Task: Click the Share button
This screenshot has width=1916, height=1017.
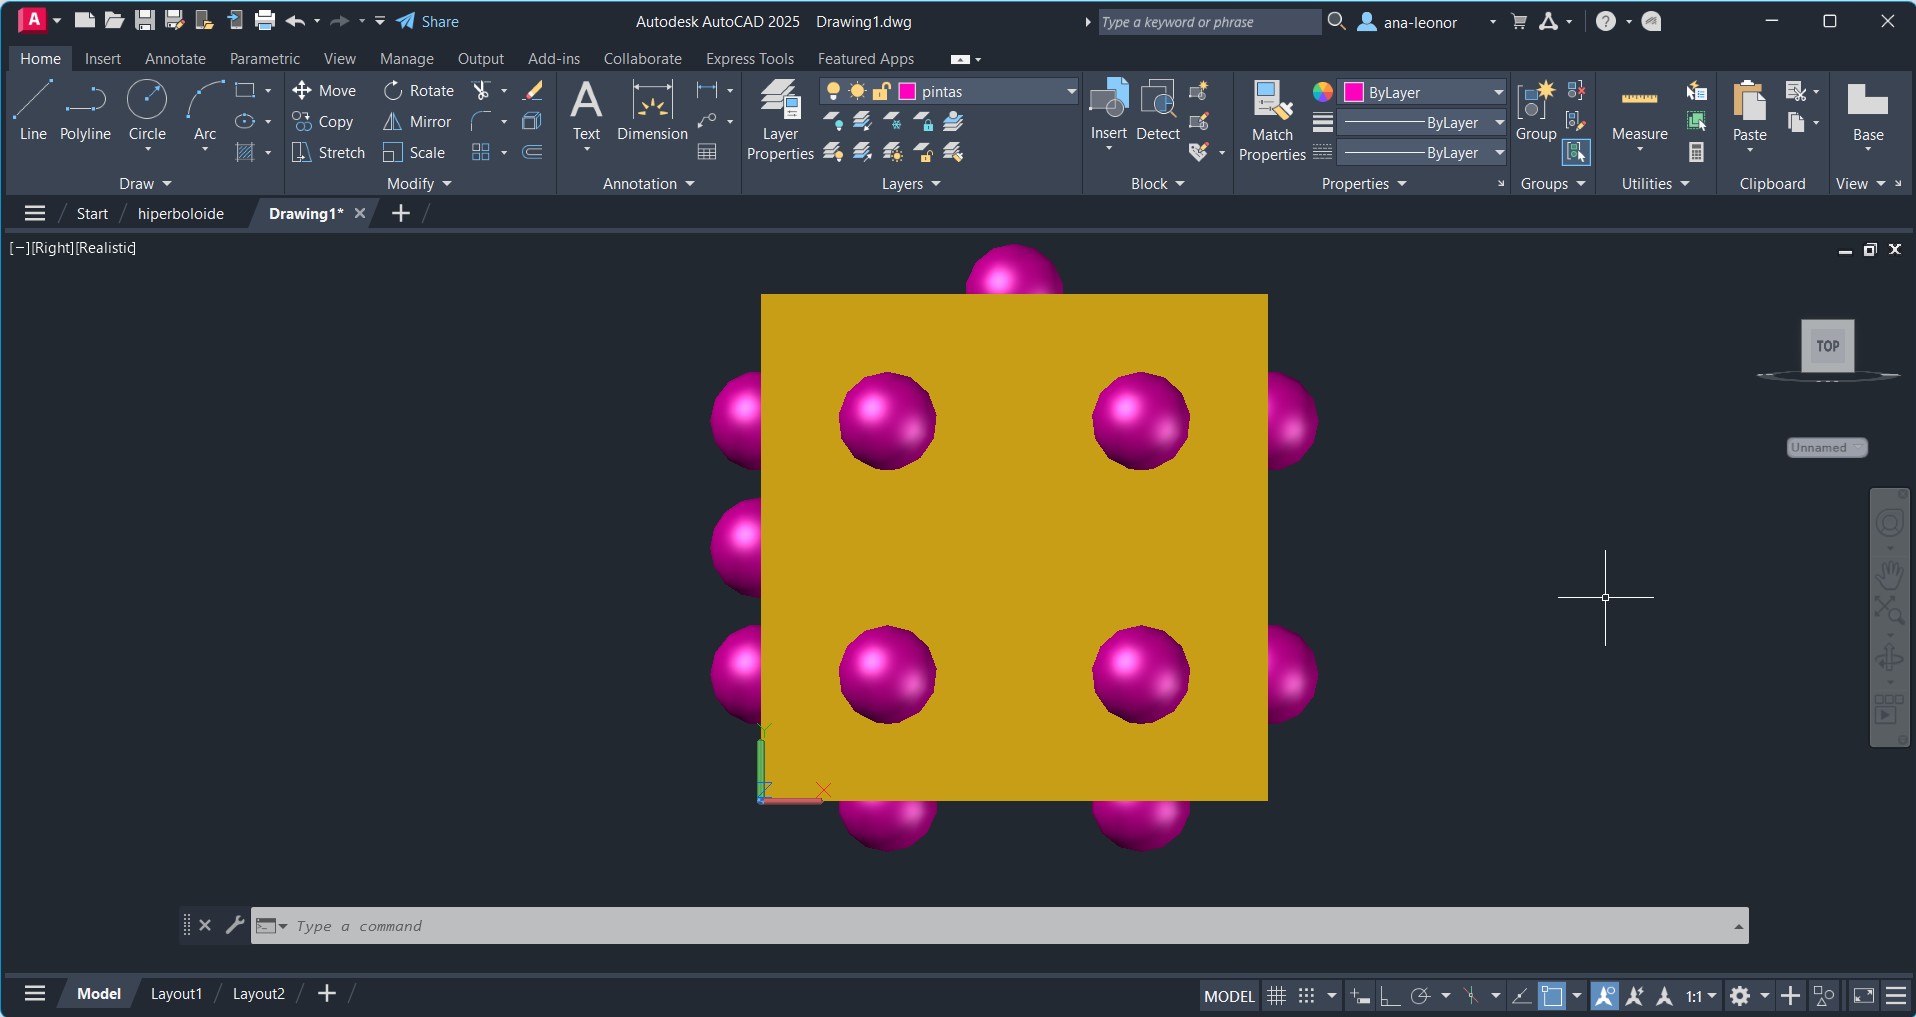Action: coord(428,21)
